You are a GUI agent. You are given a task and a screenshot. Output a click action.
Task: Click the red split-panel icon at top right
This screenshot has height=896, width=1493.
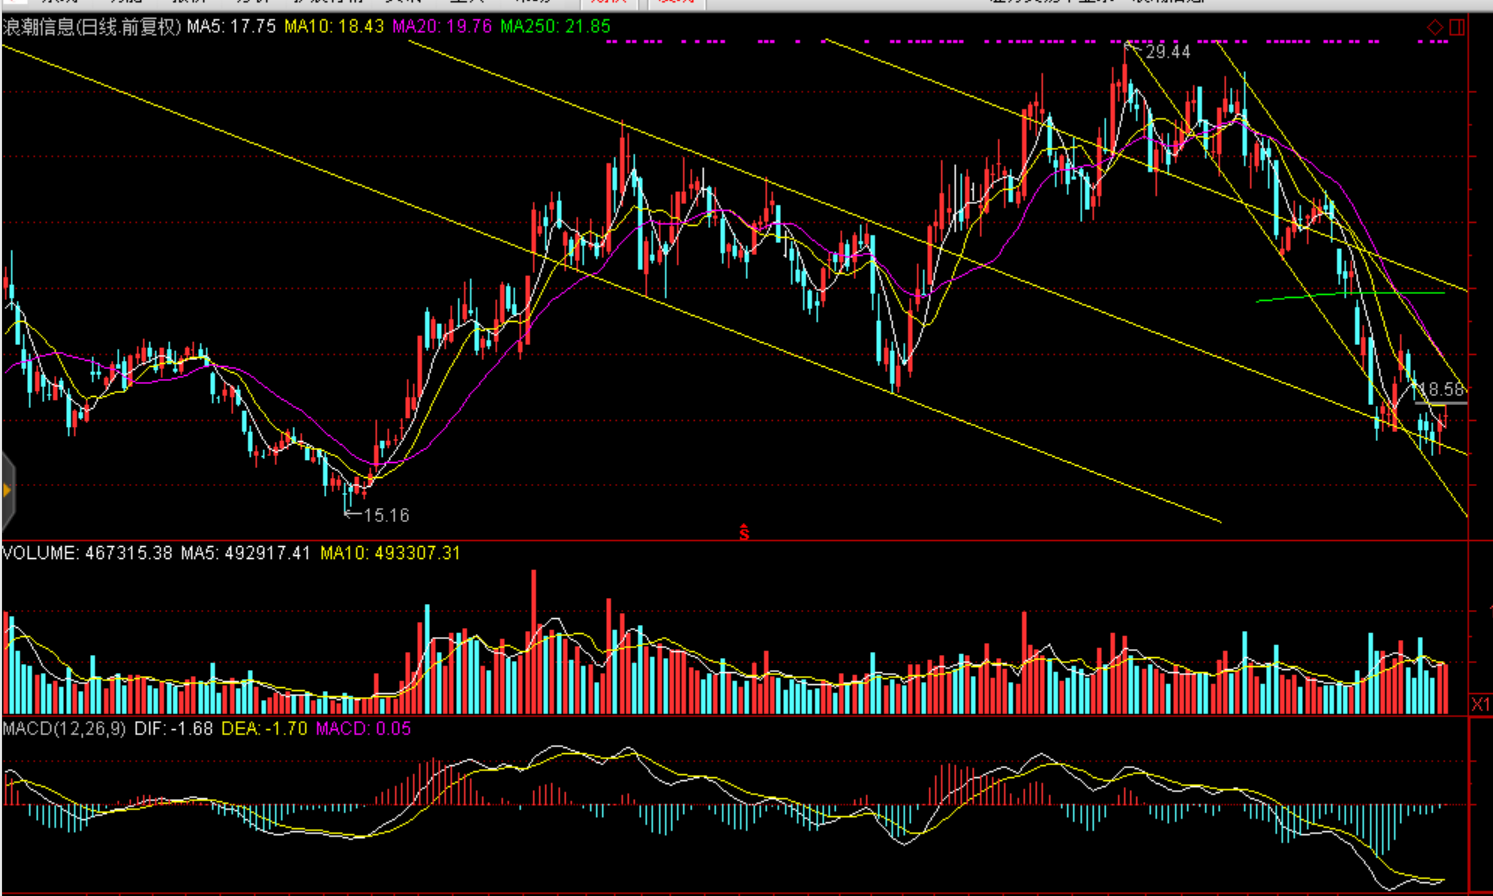(x=1457, y=27)
